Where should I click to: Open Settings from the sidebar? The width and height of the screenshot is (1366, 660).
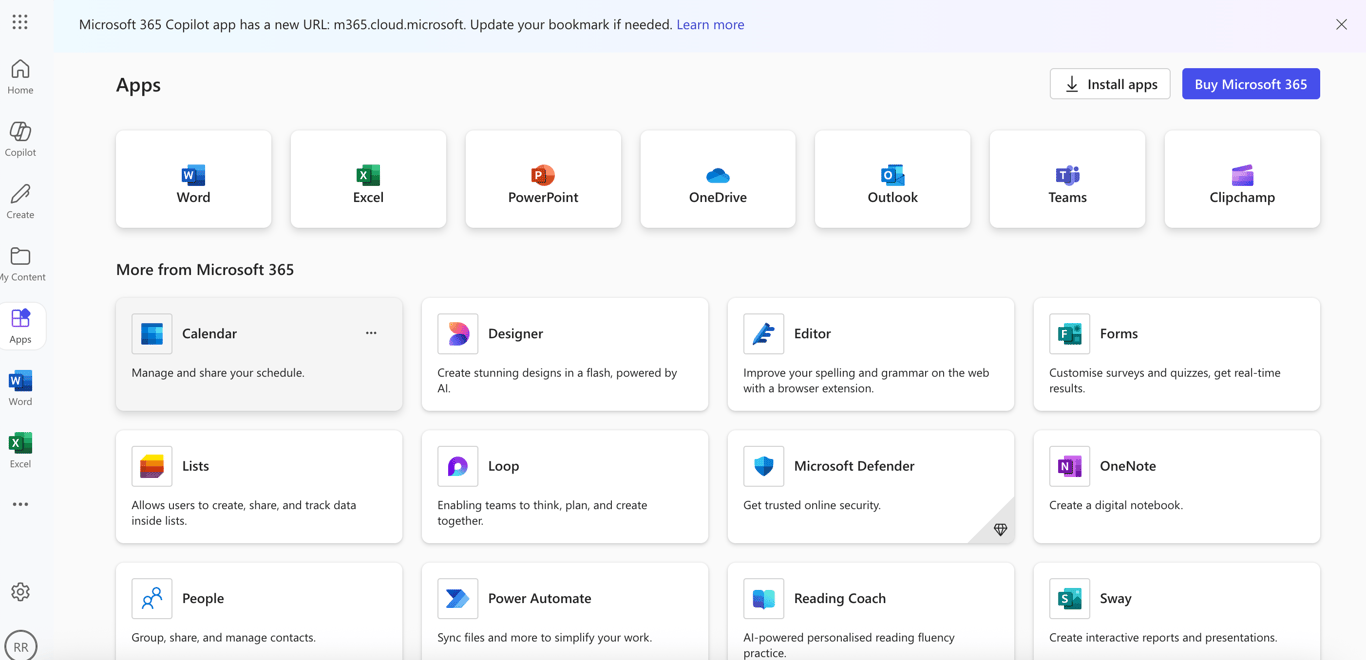[x=20, y=591]
